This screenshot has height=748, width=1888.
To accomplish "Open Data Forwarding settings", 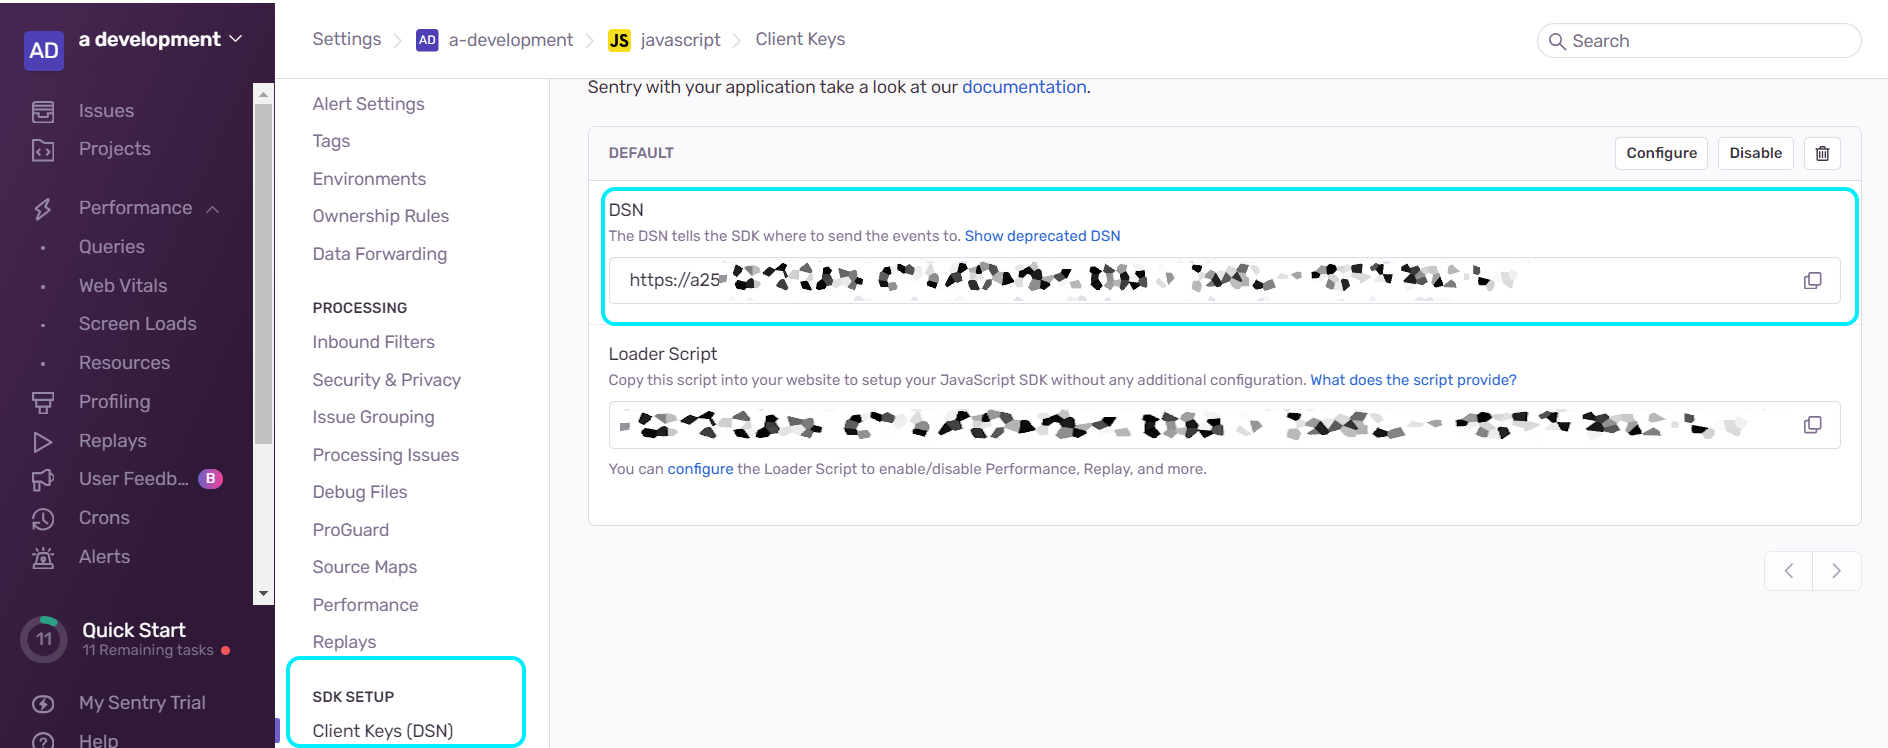I will (x=379, y=254).
